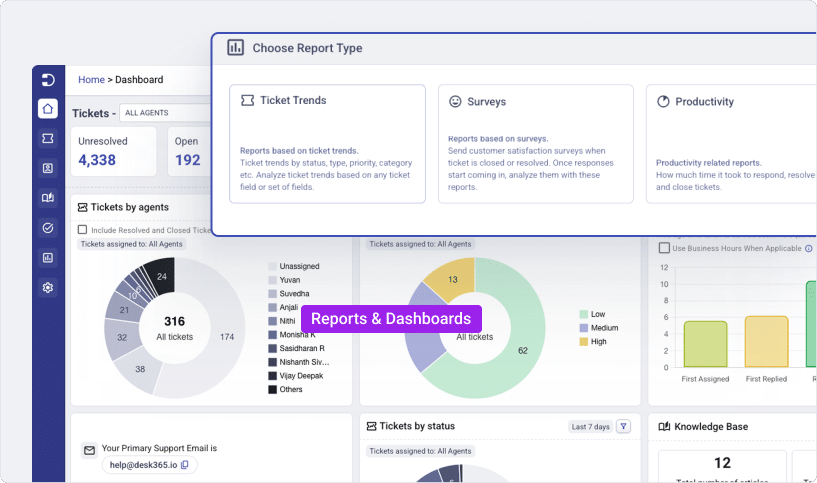Click the Tickets assigned to: All Agents tag under Tickets by agents

point(132,244)
